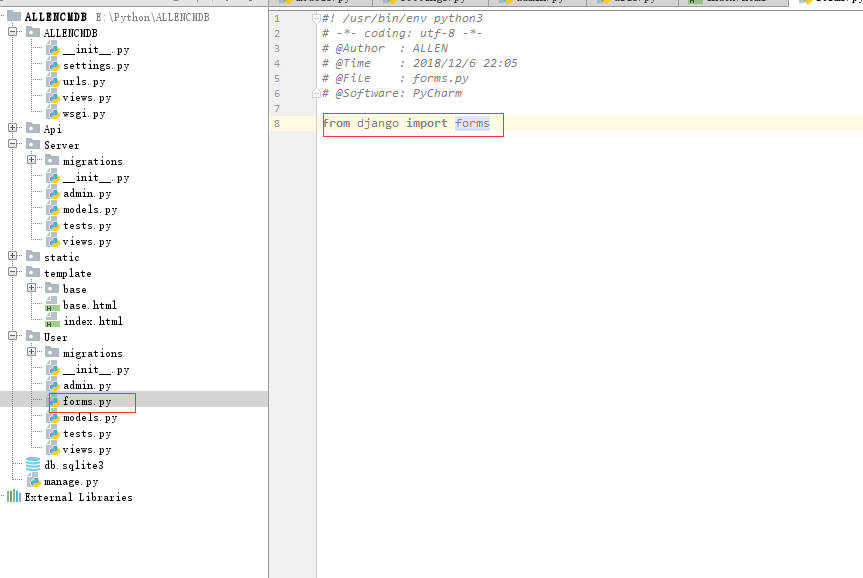This screenshot has height=578, width=863.
Task: Collapse the ALLENCMDB subfolder tree node
Action: point(12,32)
